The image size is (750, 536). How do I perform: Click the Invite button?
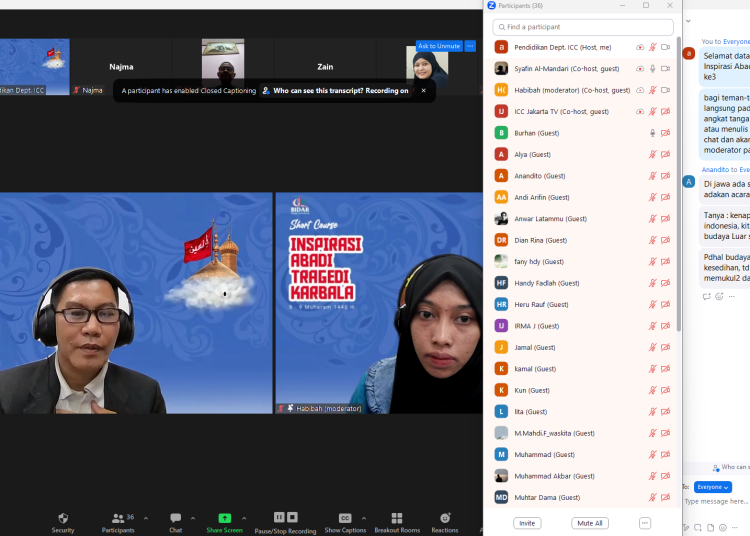pyautogui.click(x=527, y=523)
